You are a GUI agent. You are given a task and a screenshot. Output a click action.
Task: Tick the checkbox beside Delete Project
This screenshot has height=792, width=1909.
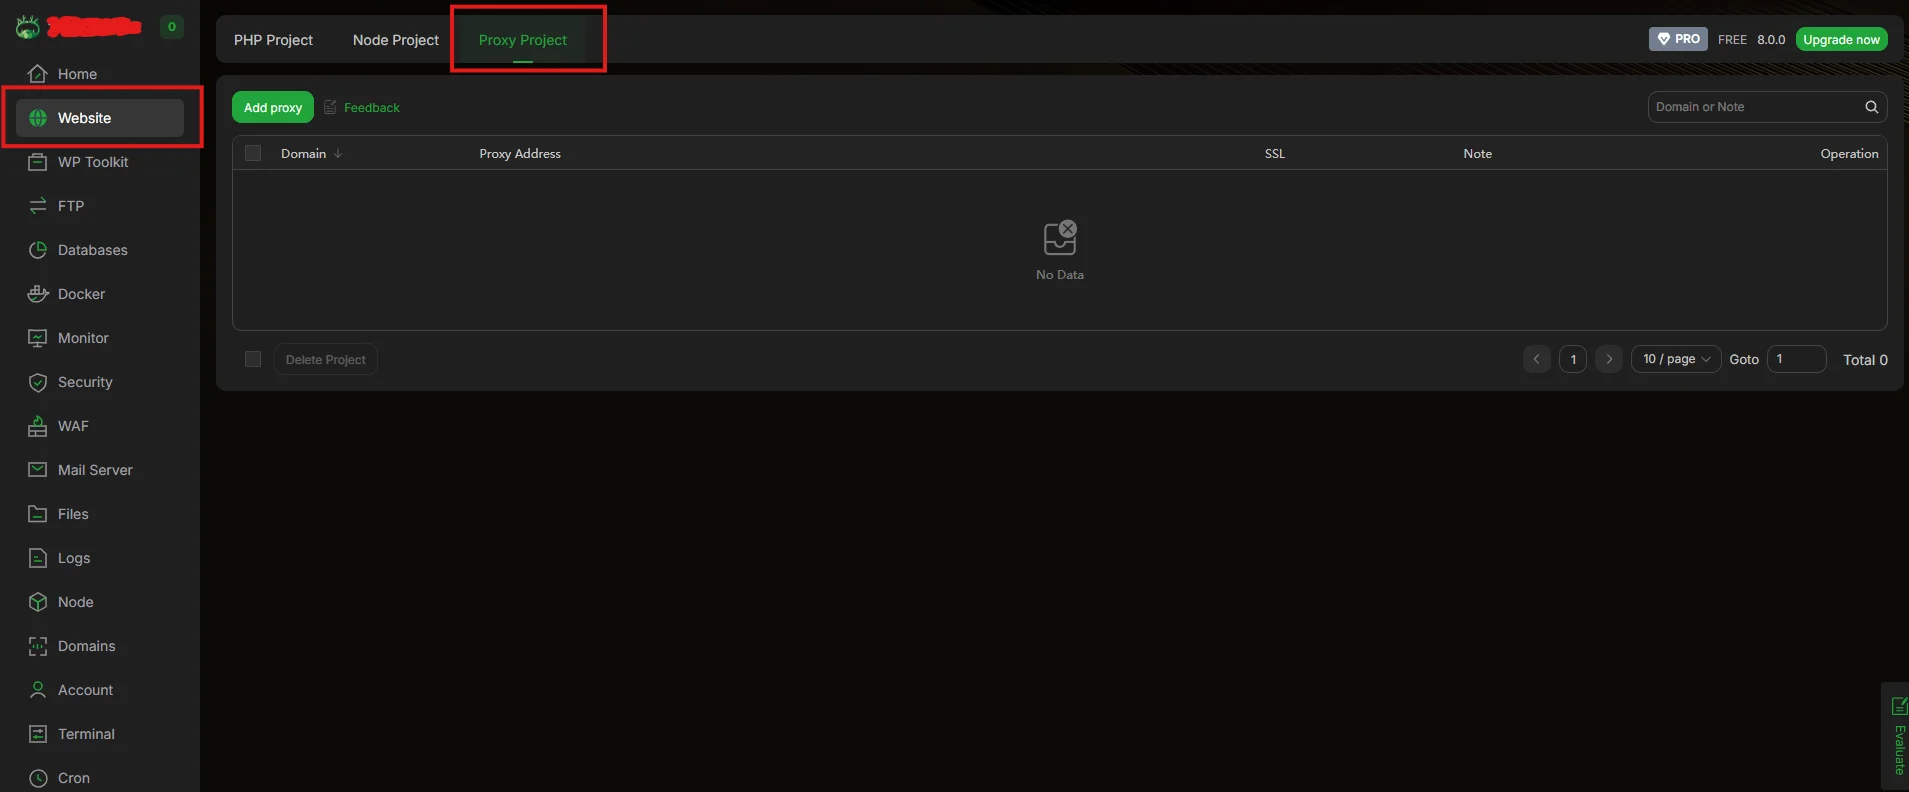pyautogui.click(x=253, y=359)
